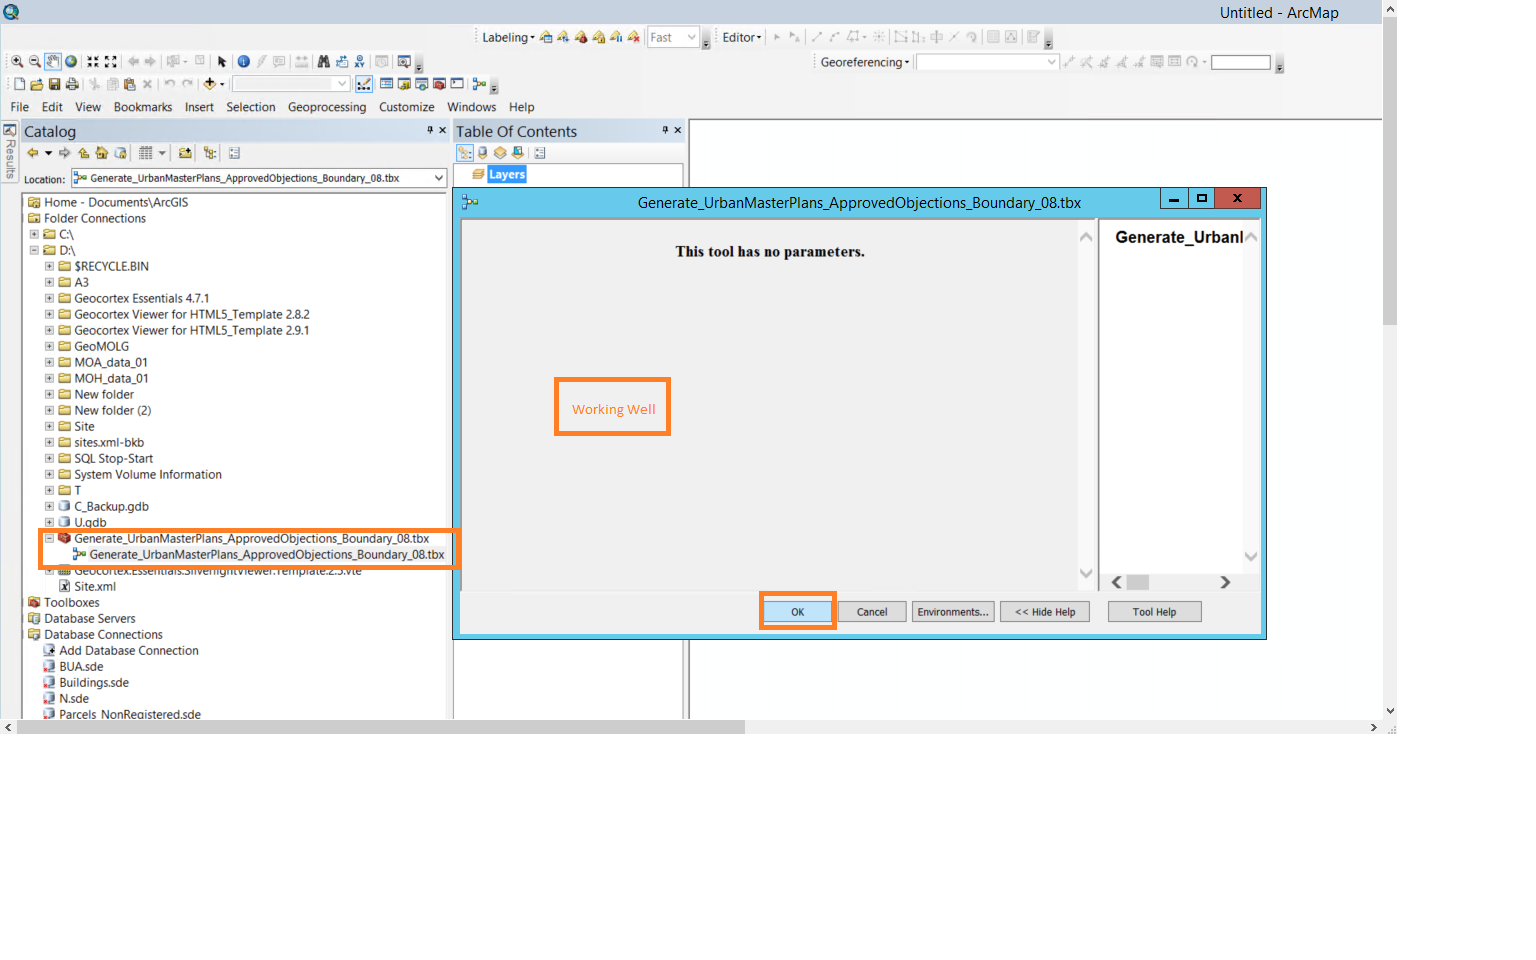Expand the GeoMOLG folder
Viewport: 1536px width, 960px height.
tap(49, 346)
